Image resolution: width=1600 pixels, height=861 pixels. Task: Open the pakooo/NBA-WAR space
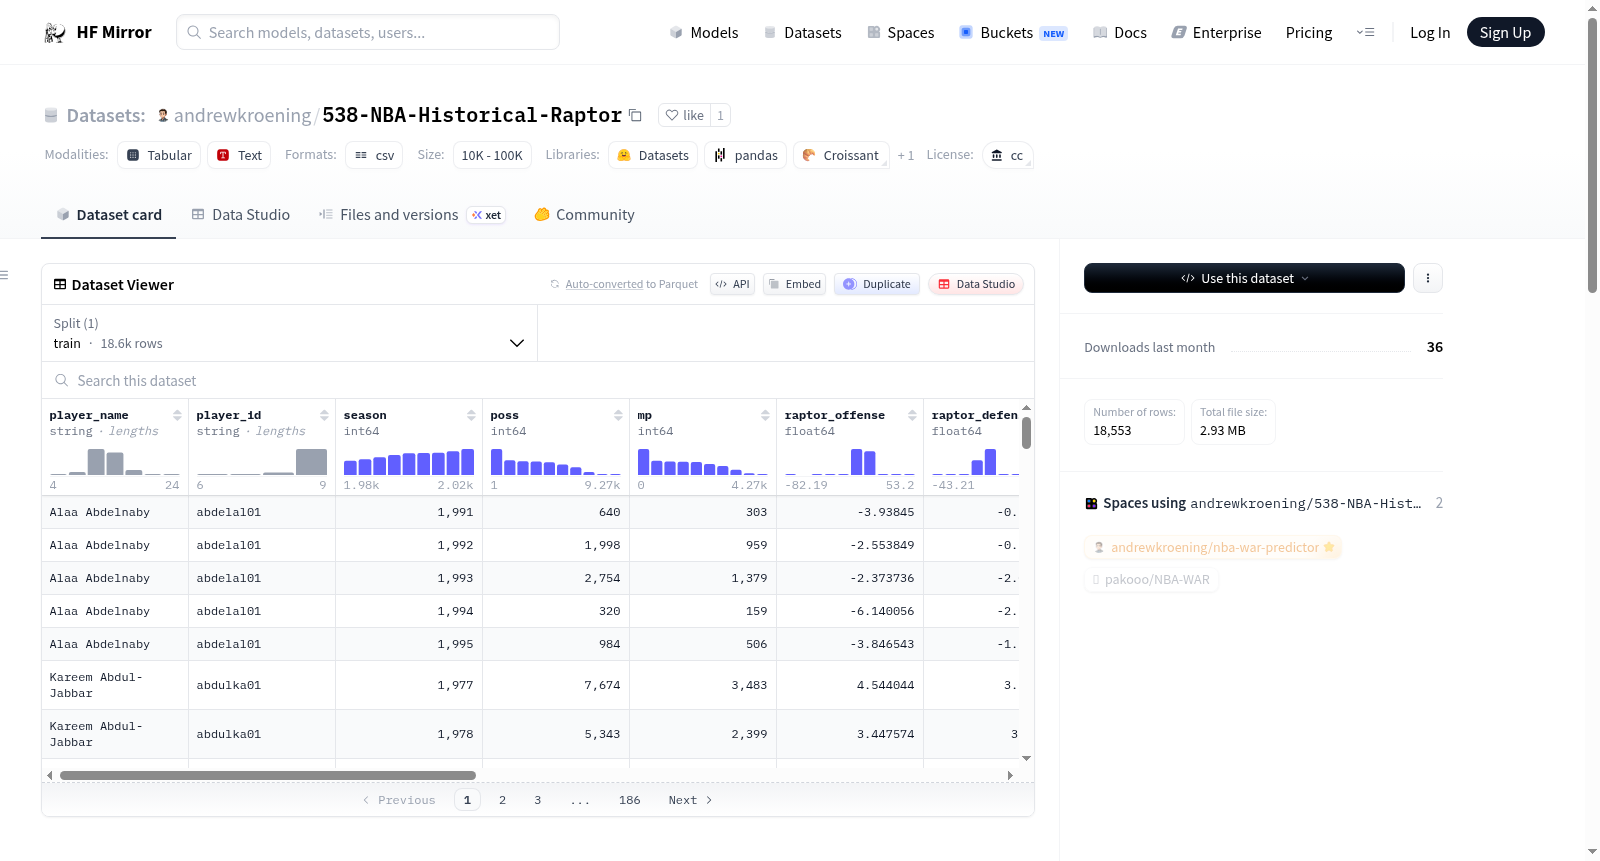coord(1151,580)
